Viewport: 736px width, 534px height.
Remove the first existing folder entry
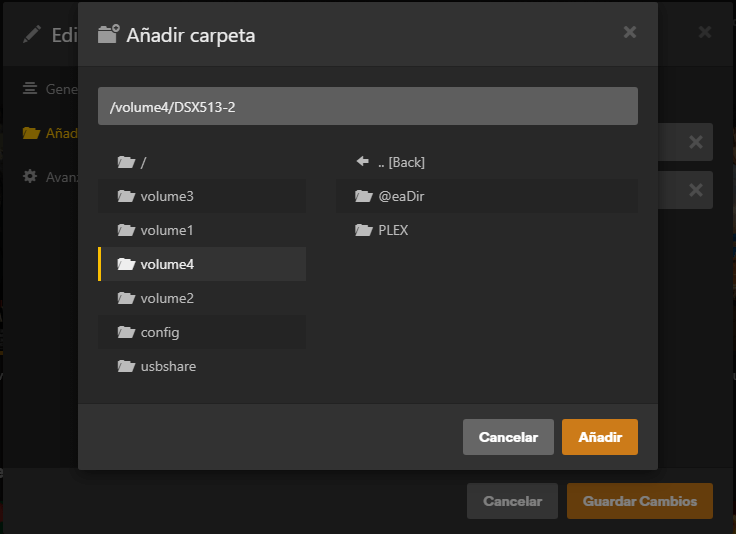696,142
